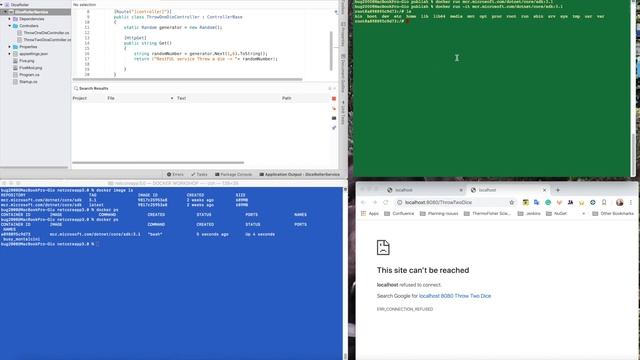
Task: Expand the Dependencies node
Action: [x=10, y=19]
